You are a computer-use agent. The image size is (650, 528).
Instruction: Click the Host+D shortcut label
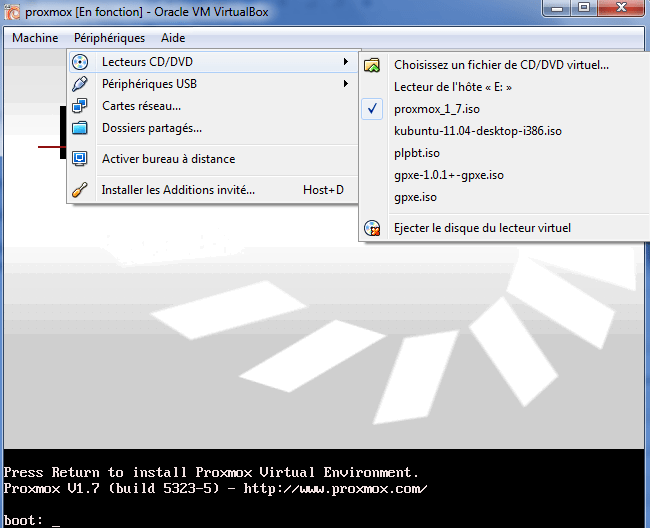323,190
